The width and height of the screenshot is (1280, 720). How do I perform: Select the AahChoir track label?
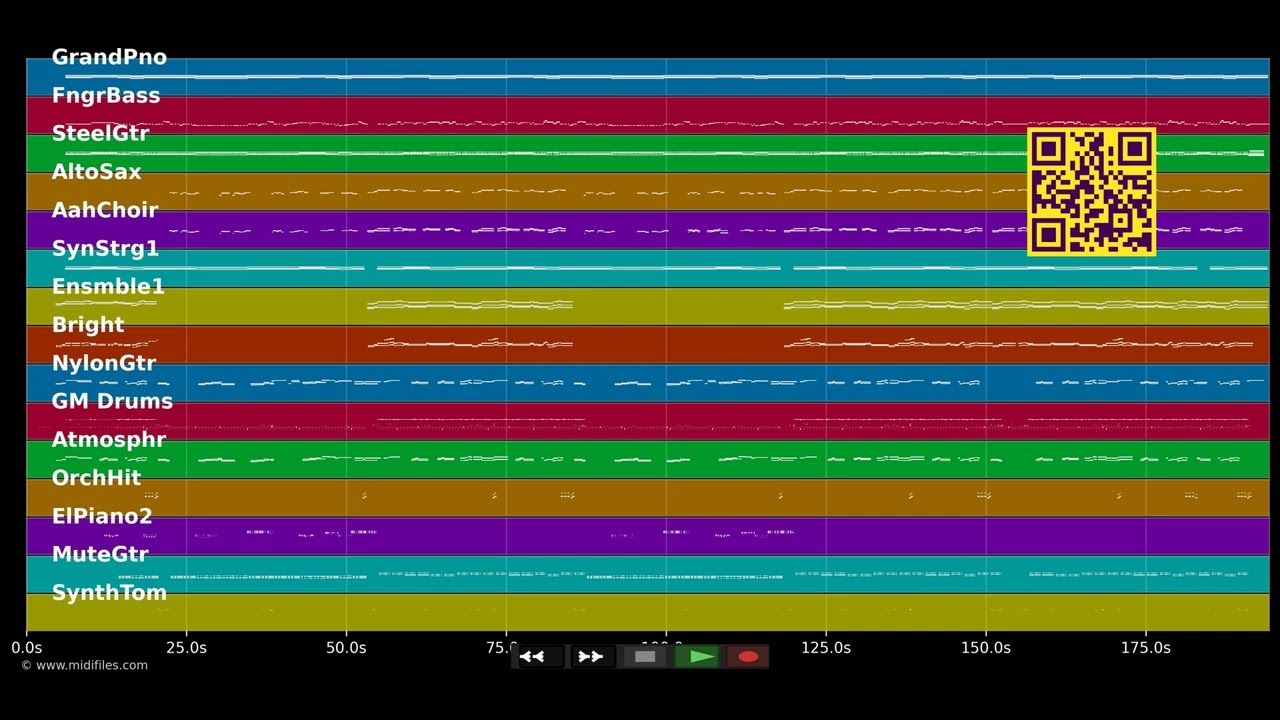[105, 210]
